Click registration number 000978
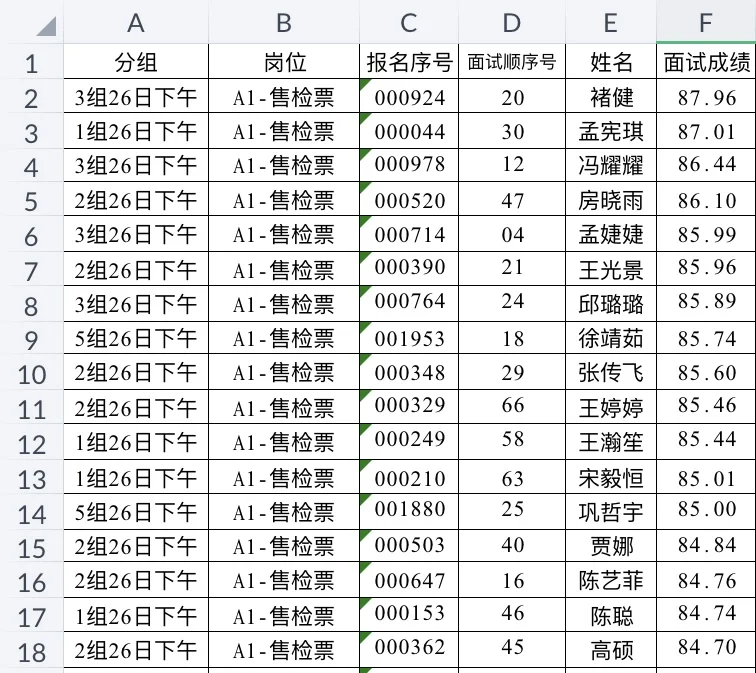 click(x=409, y=165)
